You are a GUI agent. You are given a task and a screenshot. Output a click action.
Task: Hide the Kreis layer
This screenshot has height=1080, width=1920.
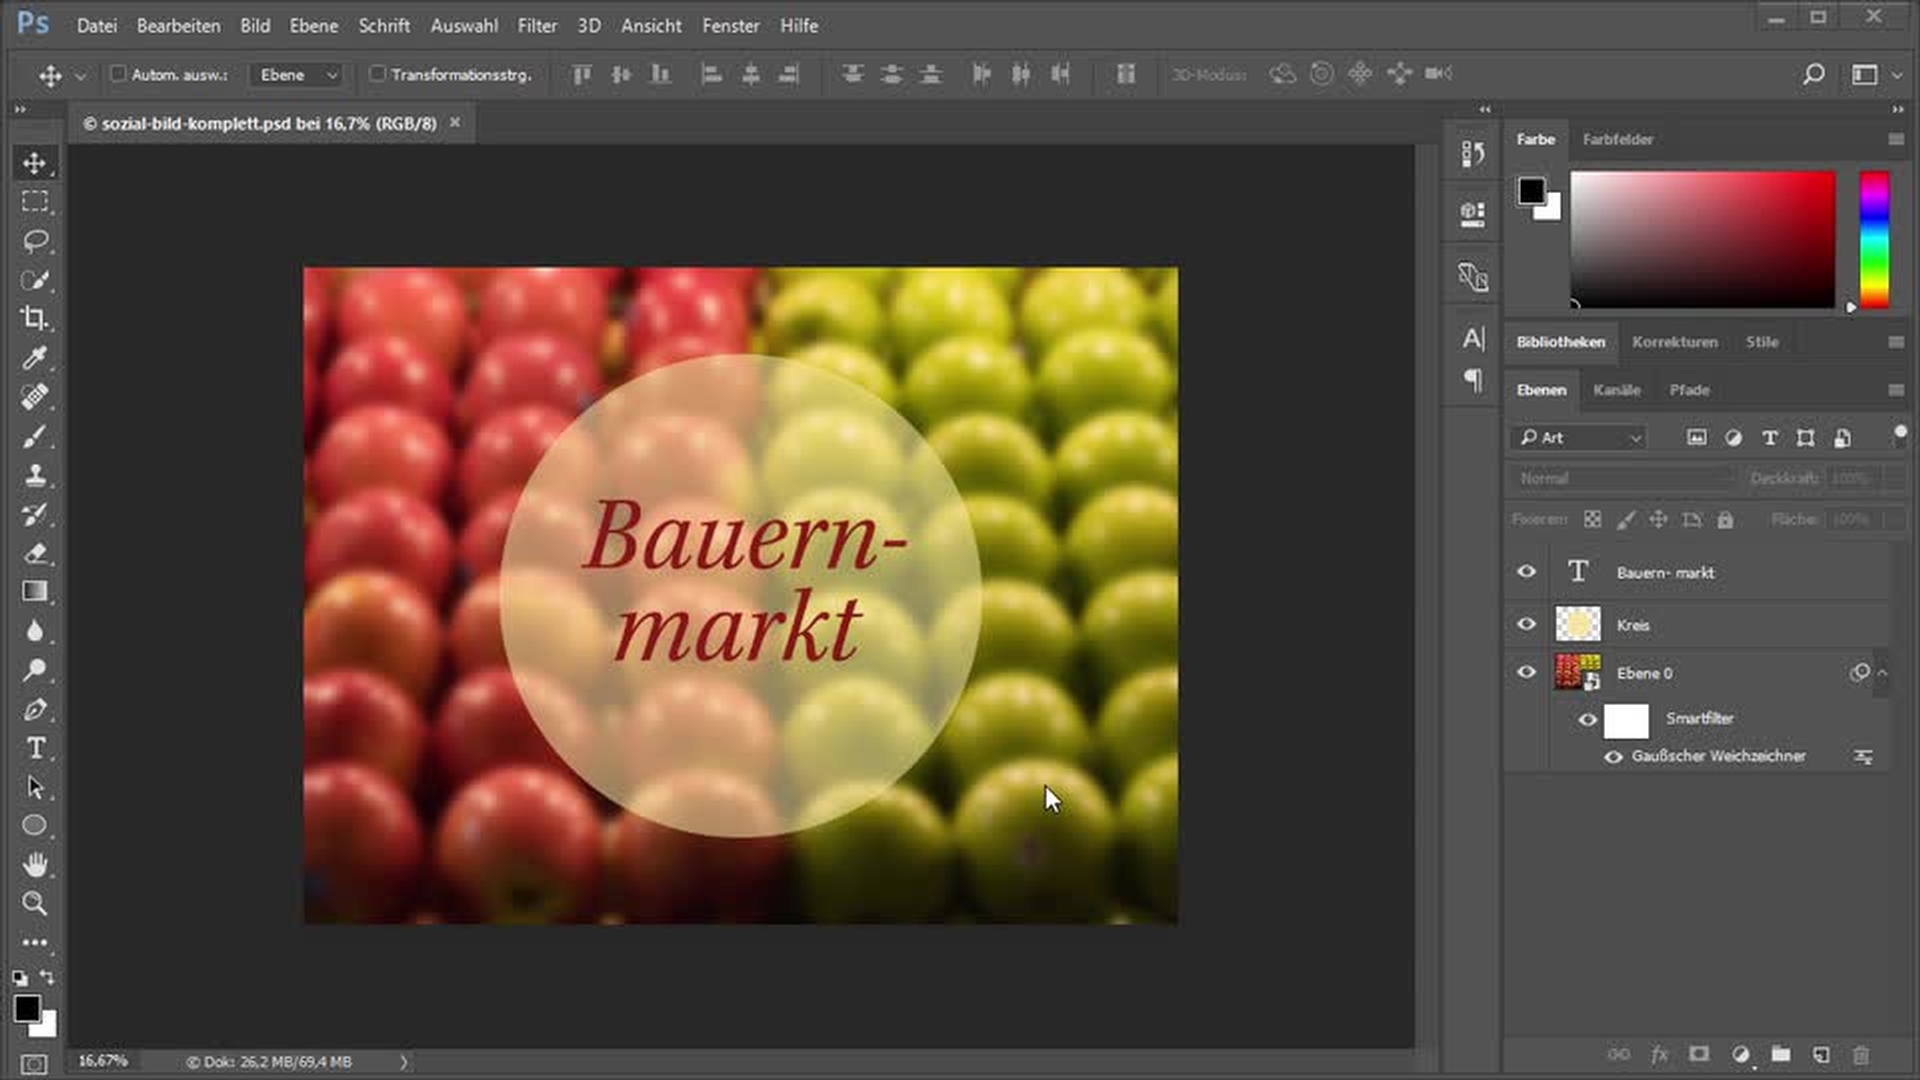[x=1526, y=624]
